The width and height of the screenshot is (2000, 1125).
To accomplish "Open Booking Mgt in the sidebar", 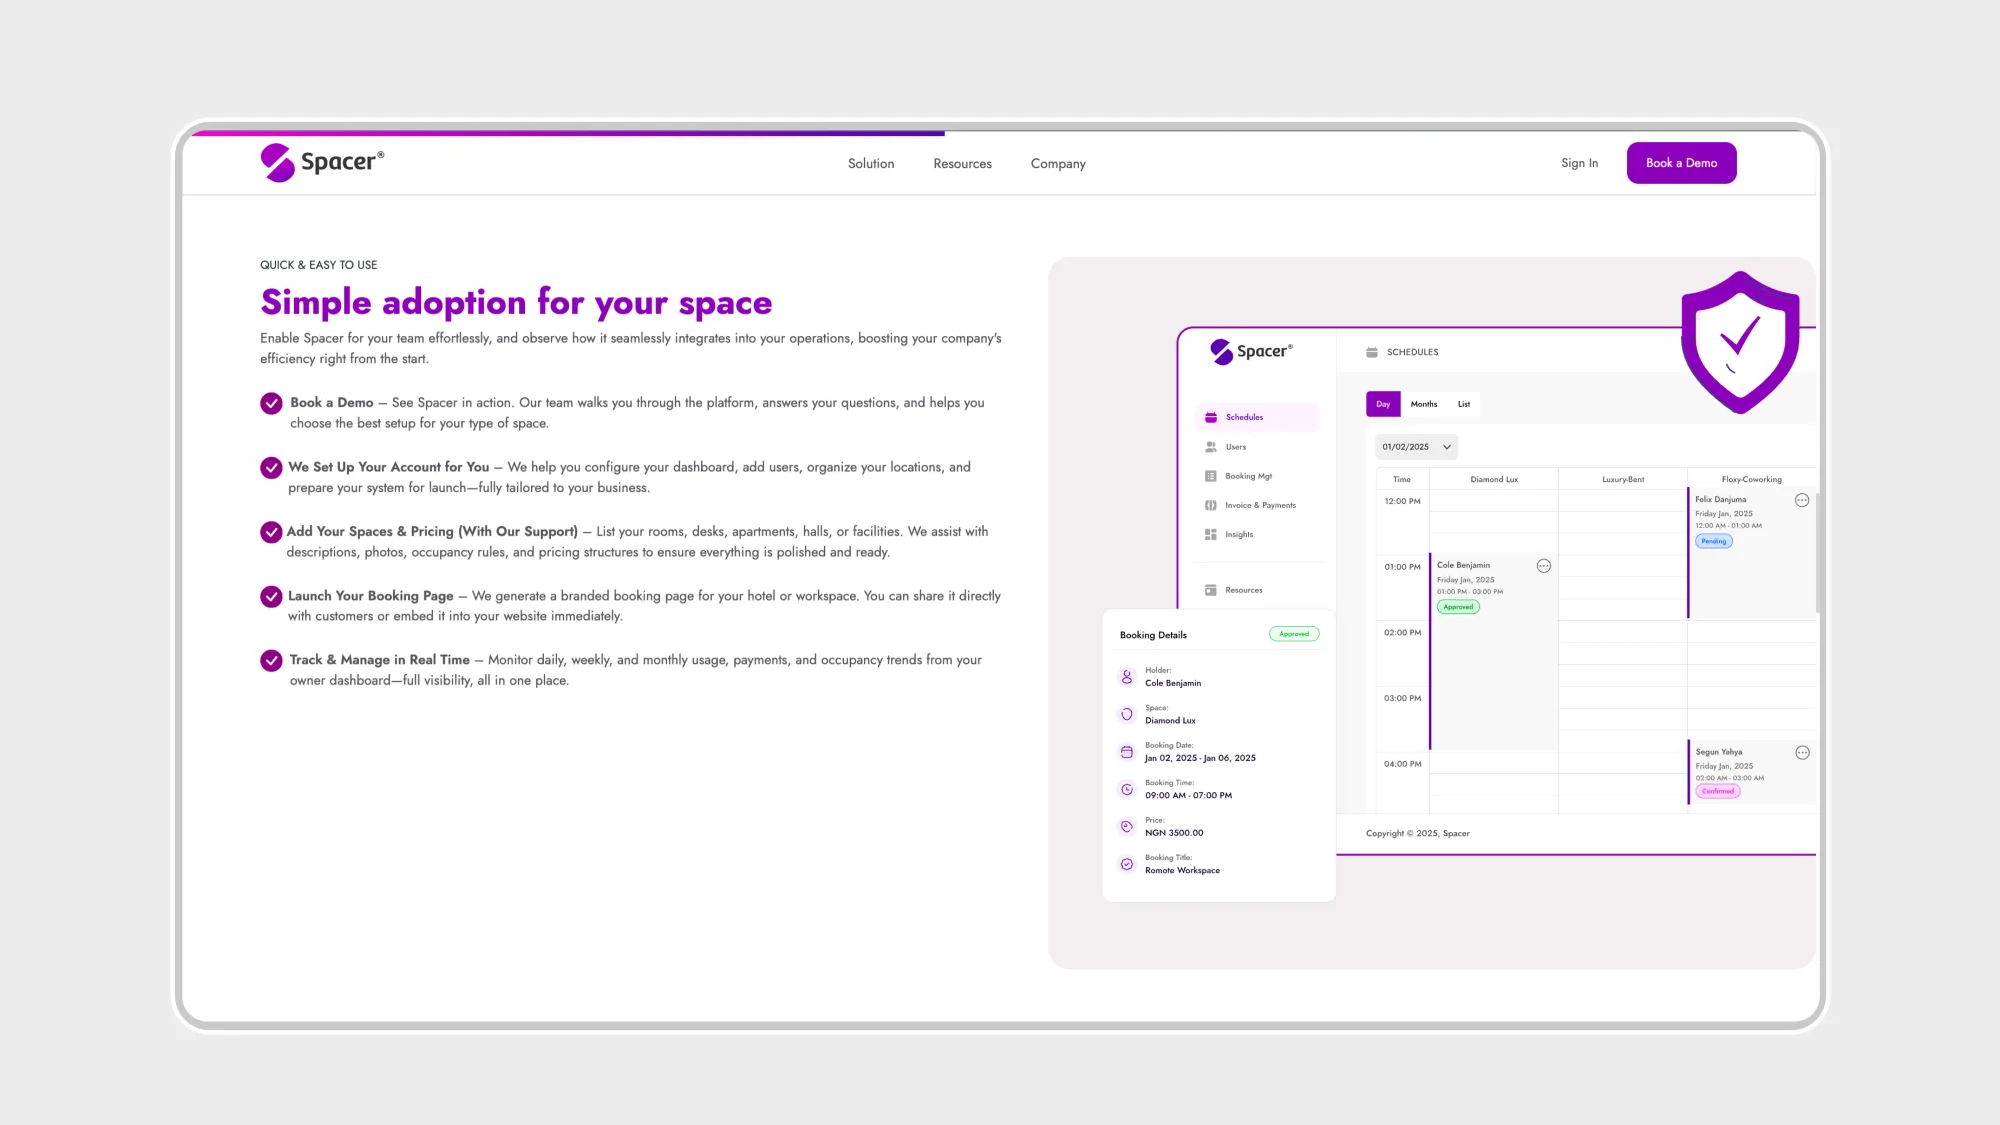I will tap(1238, 476).
